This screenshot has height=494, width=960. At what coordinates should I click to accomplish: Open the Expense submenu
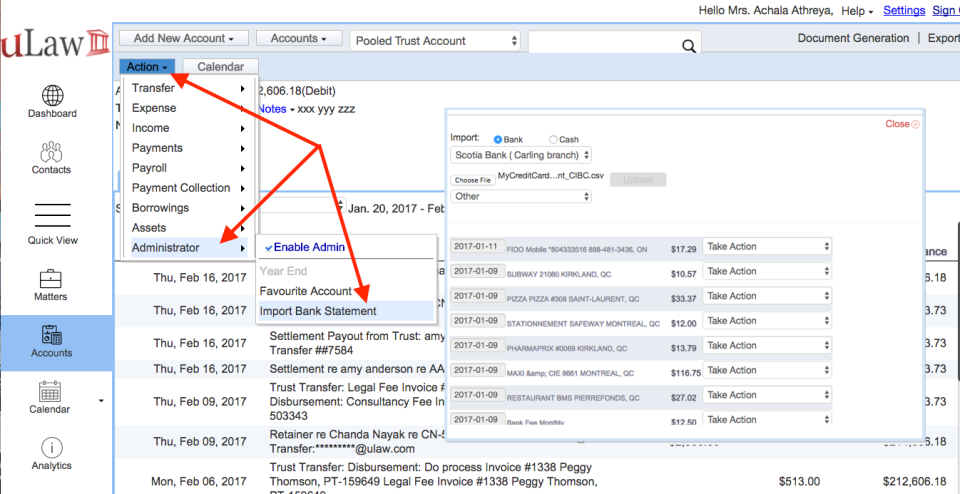[189, 108]
